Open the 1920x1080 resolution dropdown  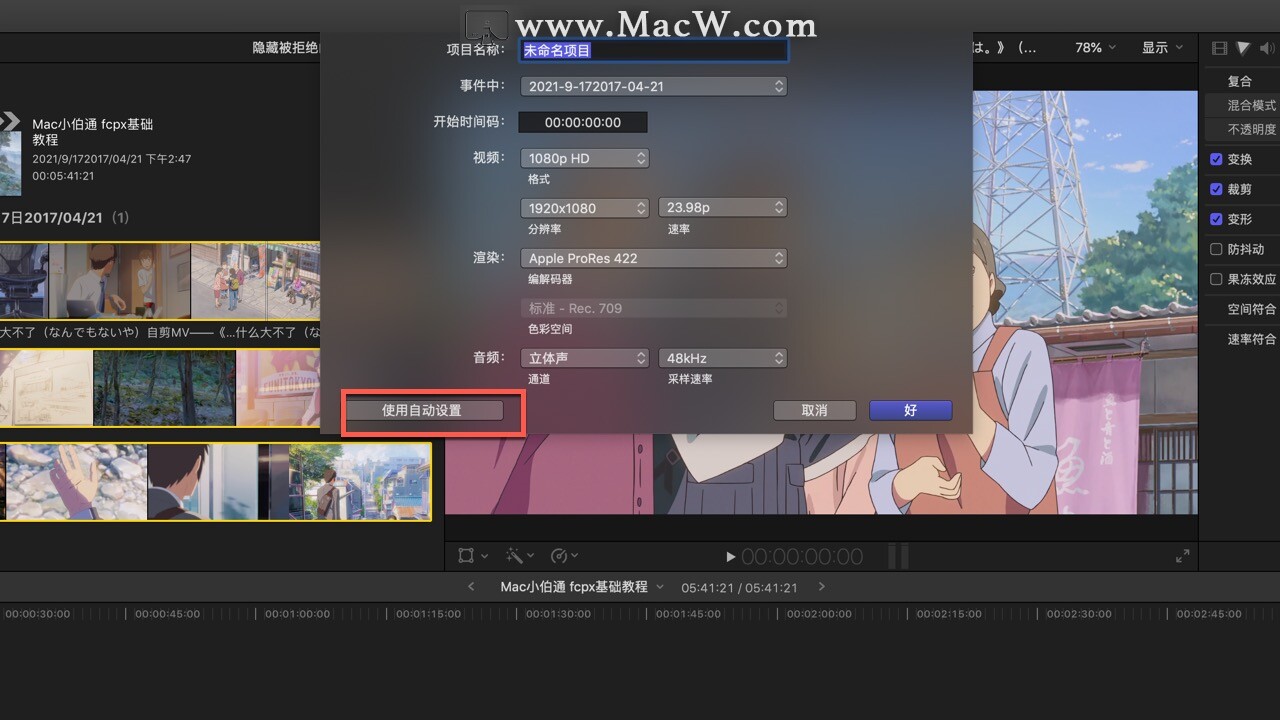585,208
